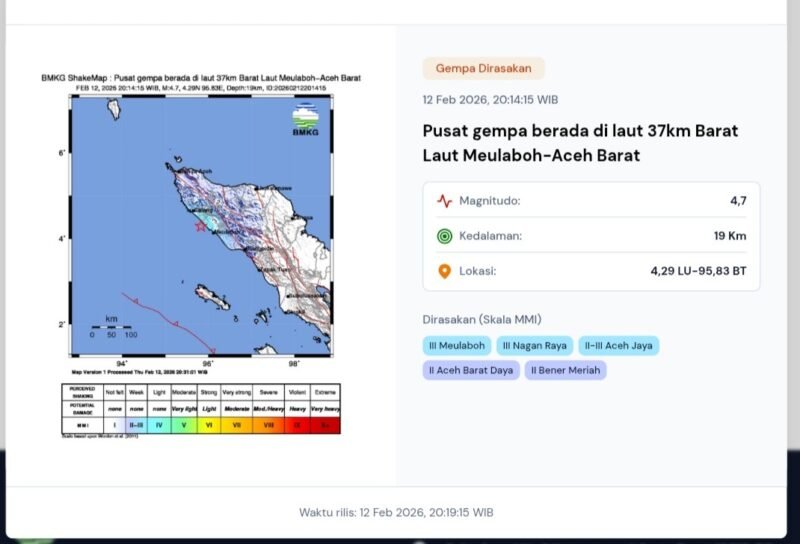
Task: Click the Kedalaman label
Action: (490, 236)
